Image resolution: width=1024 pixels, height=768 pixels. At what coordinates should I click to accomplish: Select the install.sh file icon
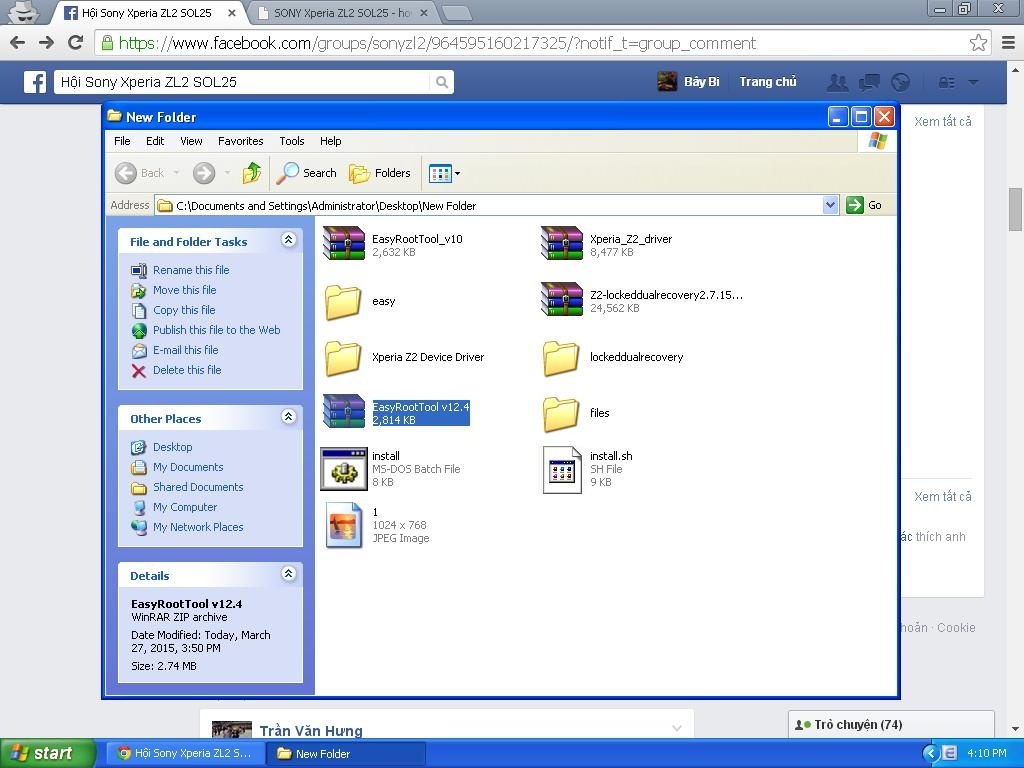click(562, 469)
